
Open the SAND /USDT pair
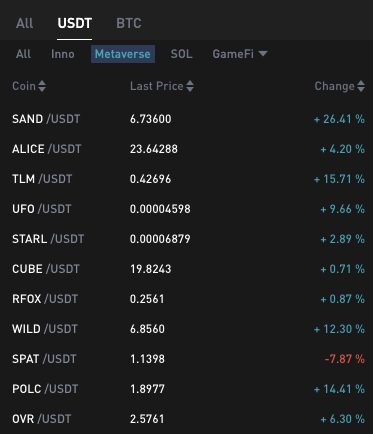pos(46,119)
